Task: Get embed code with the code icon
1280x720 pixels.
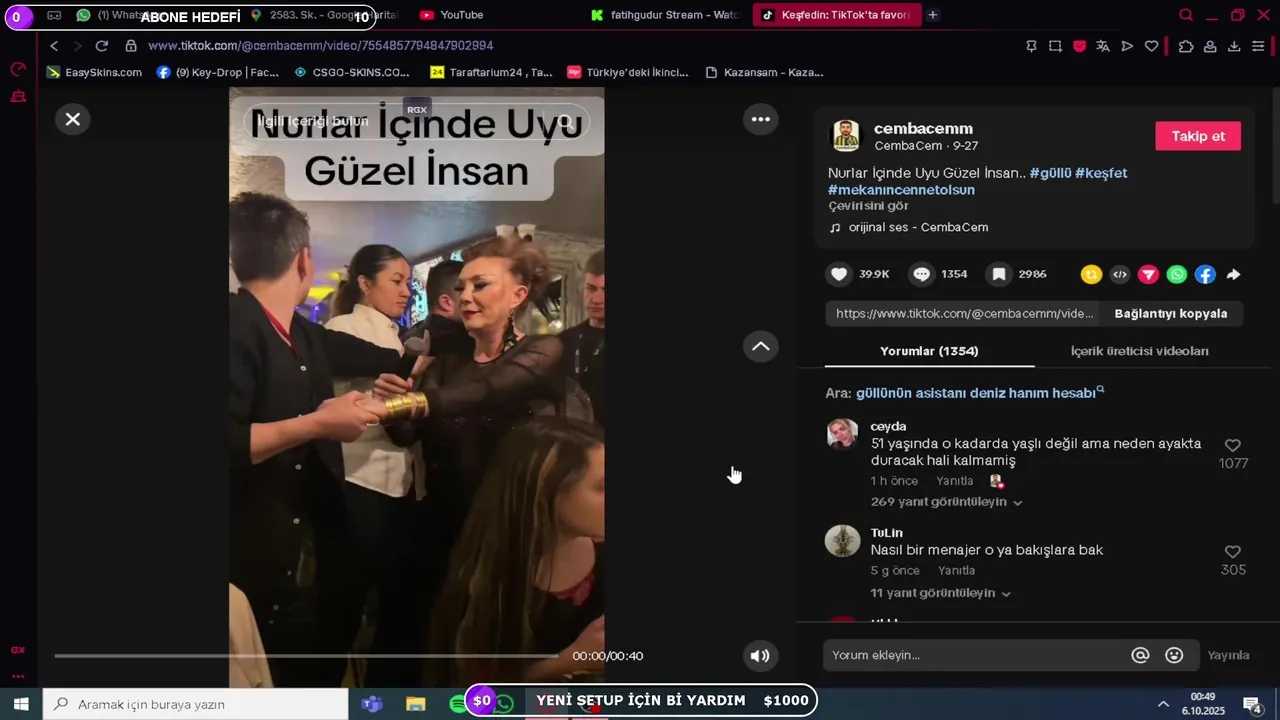Action: pos(1120,274)
